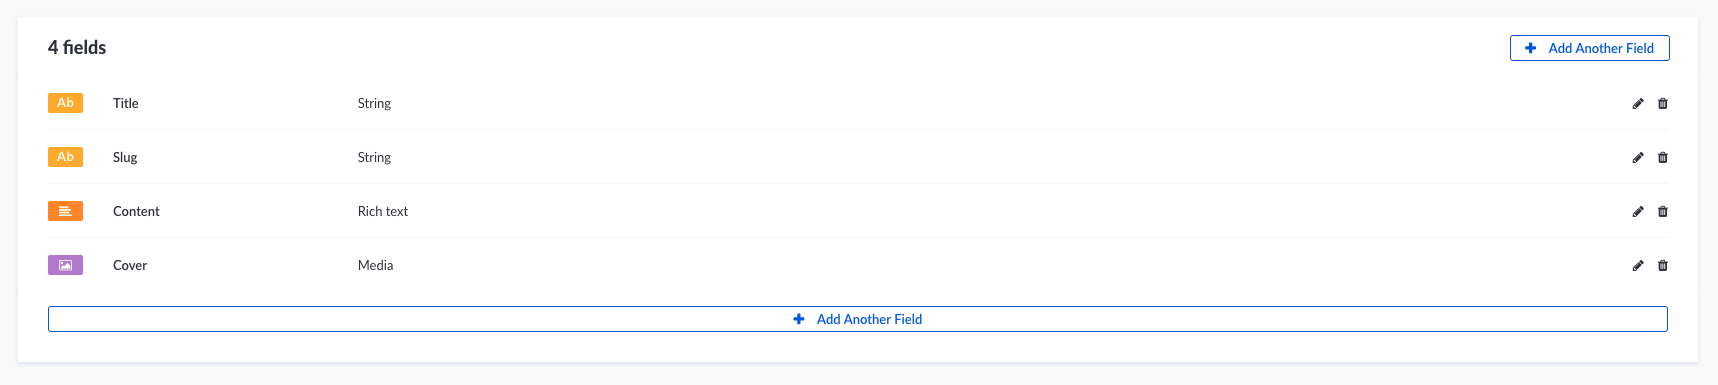Click the Rich text type label
1718x385 pixels.
383,211
